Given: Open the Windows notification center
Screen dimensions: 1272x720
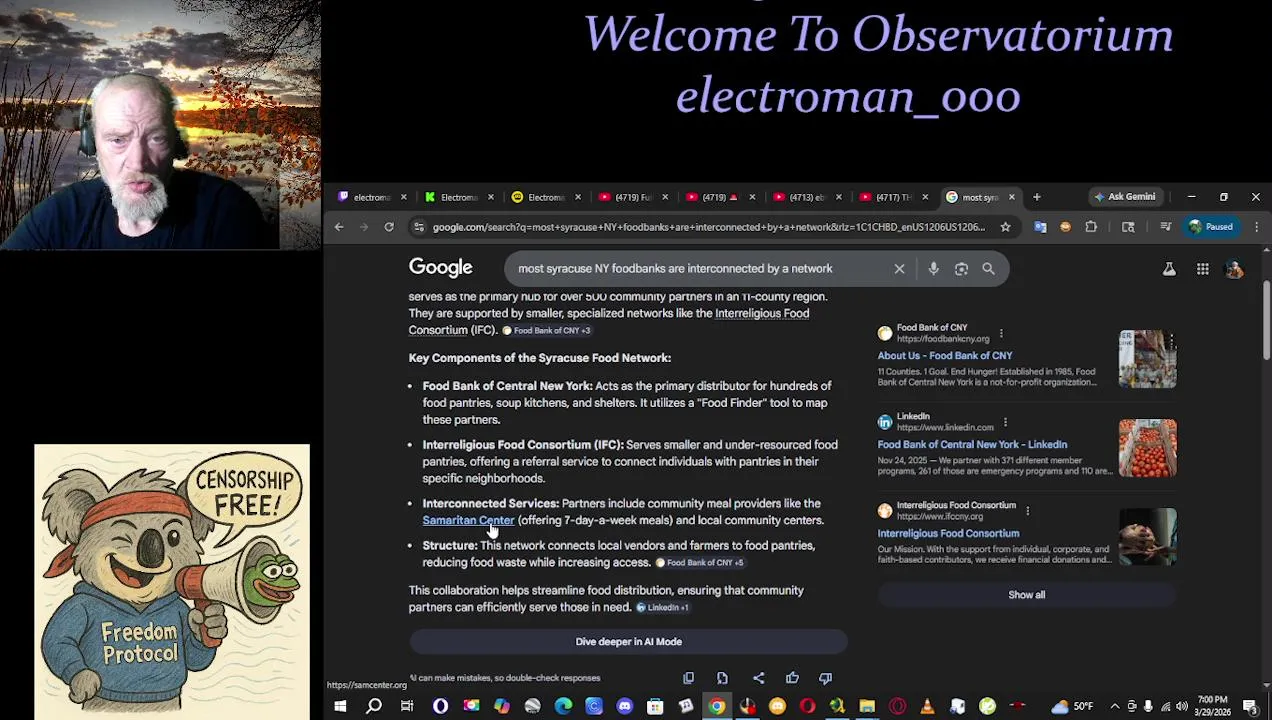Looking at the screenshot, I should (1251, 707).
